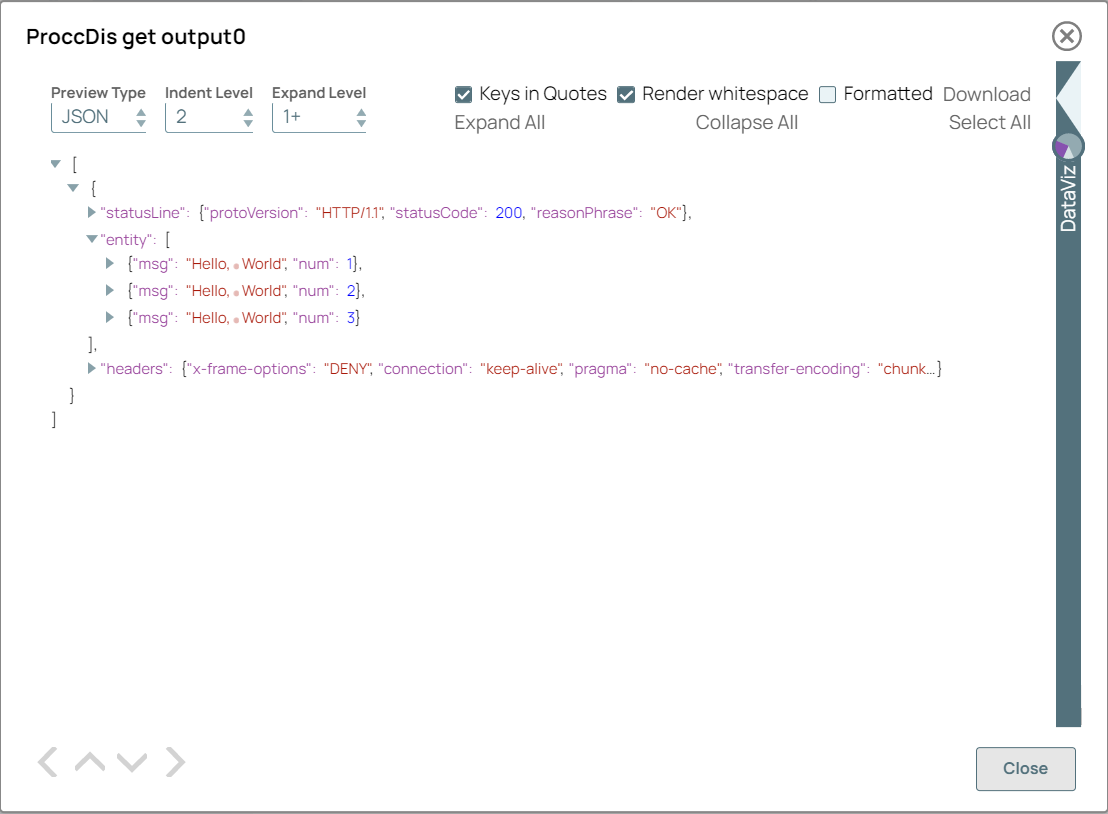Enable the Formatted checkbox
The height and width of the screenshot is (814, 1108).
coord(827,93)
